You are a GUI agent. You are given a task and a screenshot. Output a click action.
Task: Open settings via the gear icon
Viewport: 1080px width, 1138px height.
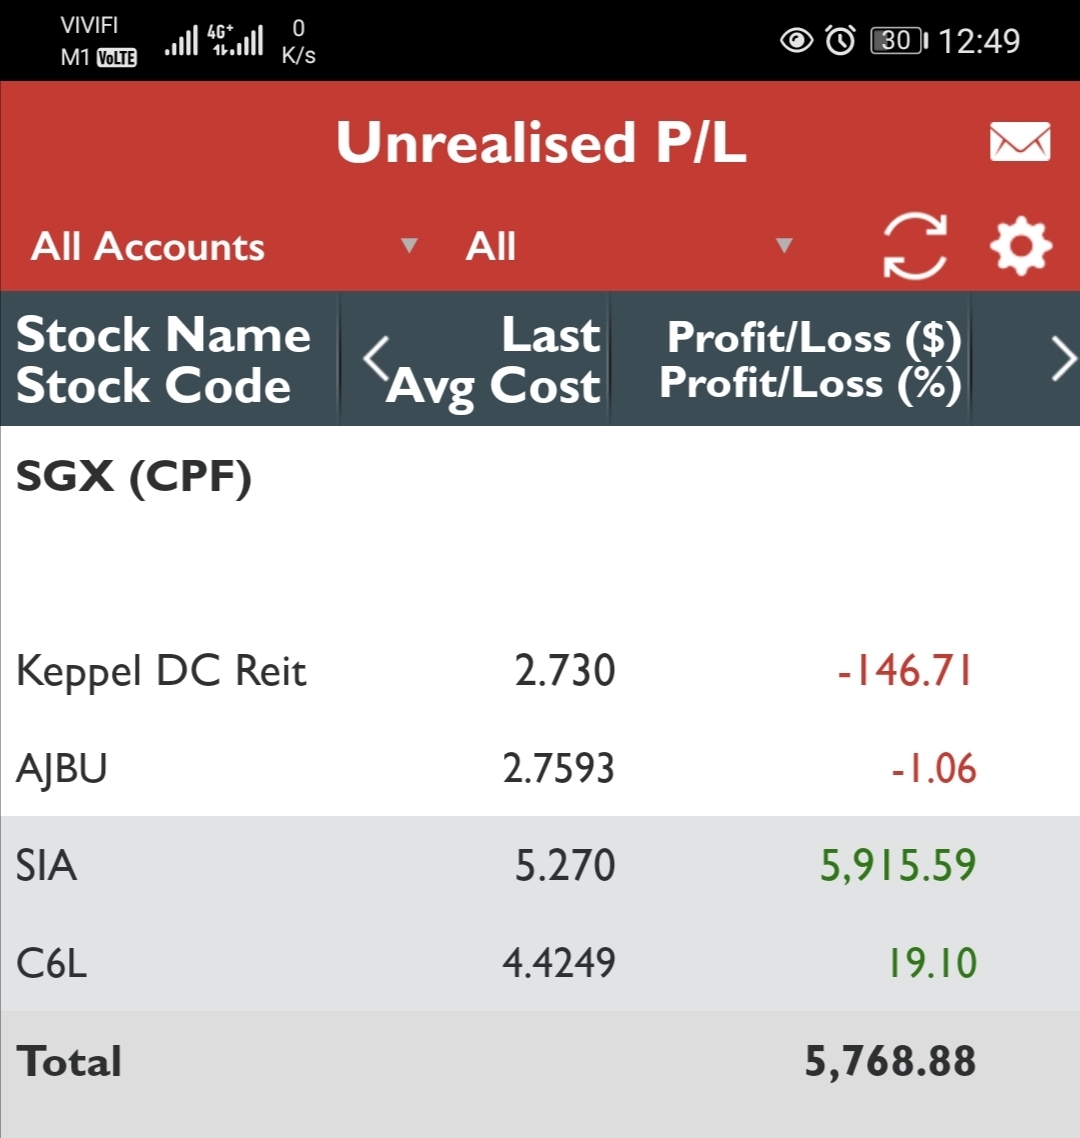coord(1020,246)
